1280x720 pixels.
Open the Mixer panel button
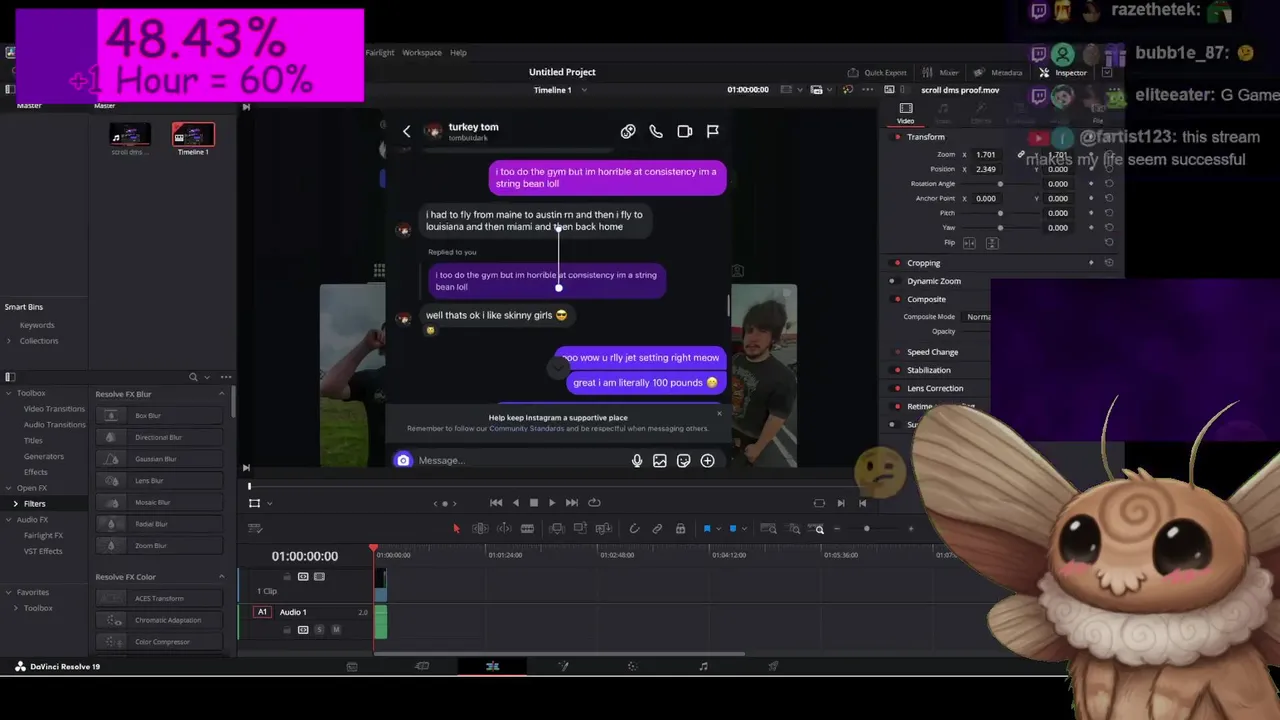tap(941, 72)
